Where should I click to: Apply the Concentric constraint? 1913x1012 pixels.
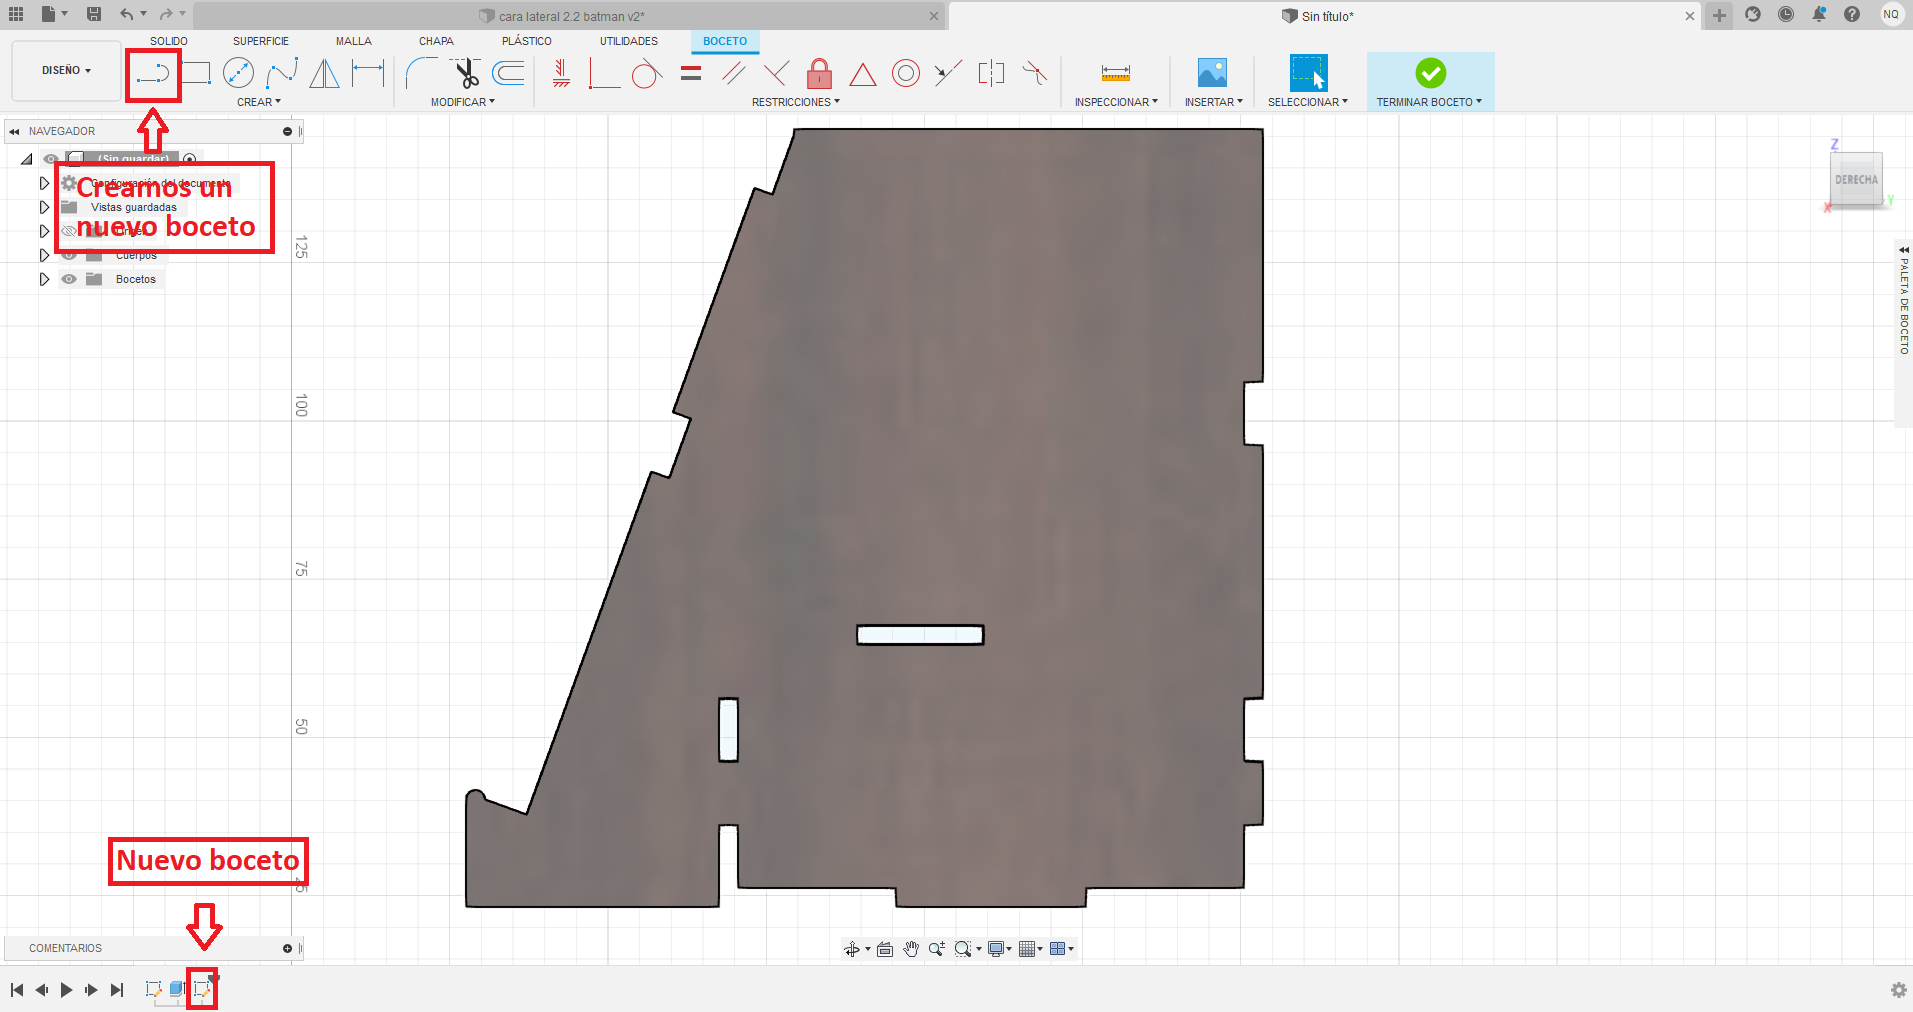pos(906,73)
